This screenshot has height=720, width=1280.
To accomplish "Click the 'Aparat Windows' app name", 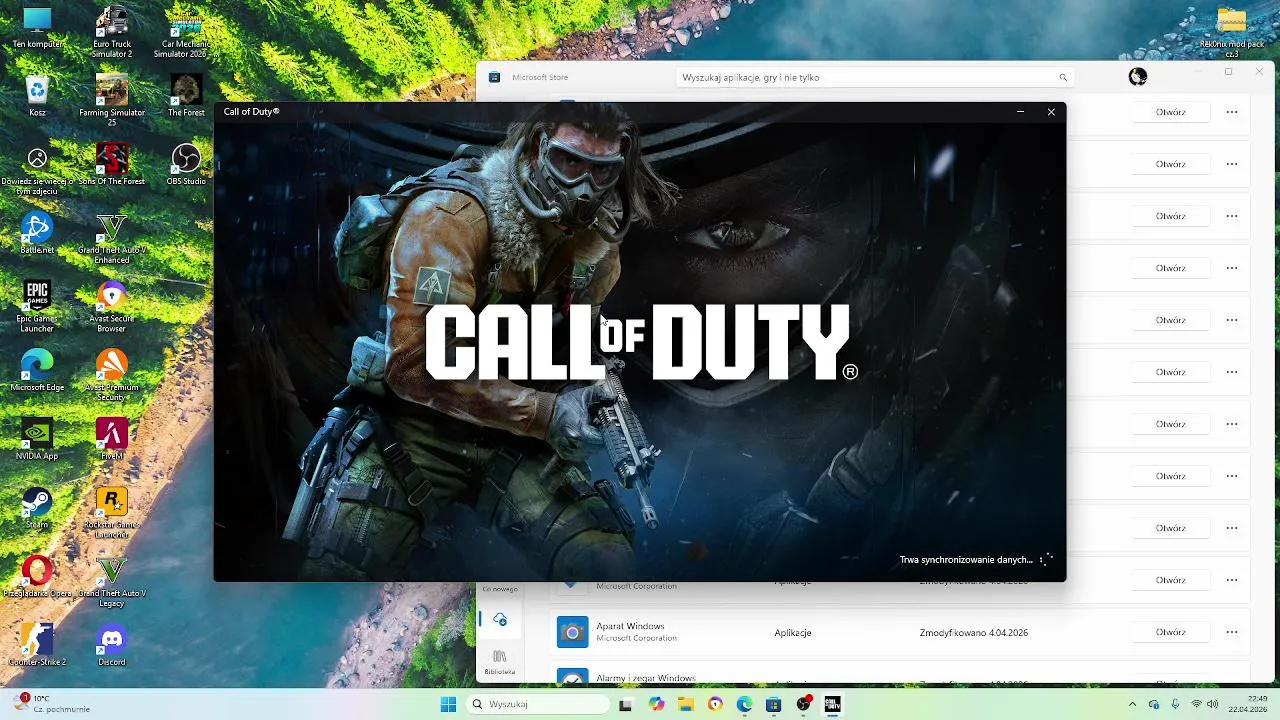I will [630, 626].
